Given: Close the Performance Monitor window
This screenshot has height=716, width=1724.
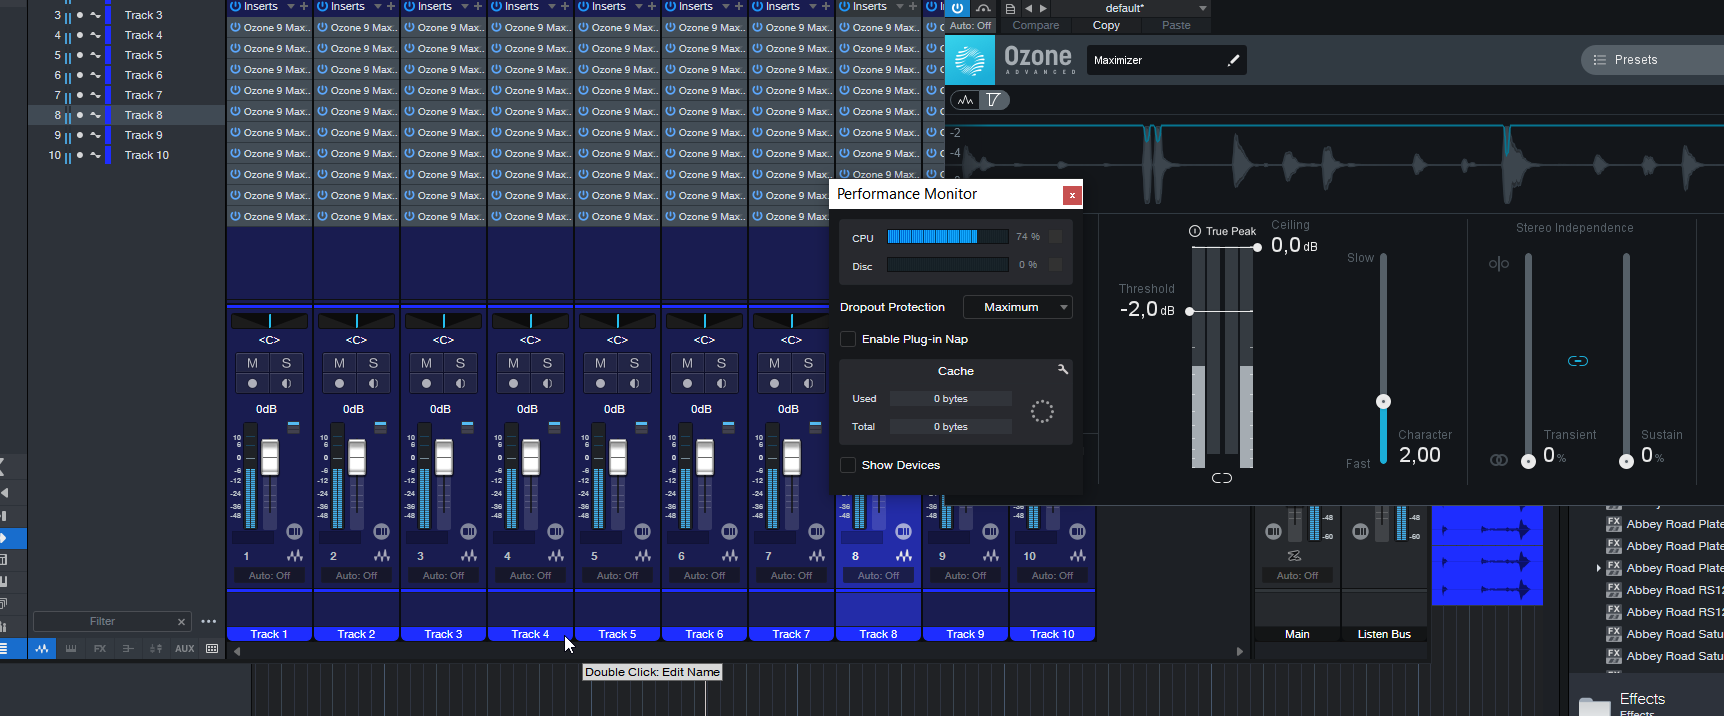Looking at the screenshot, I should [x=1072, y=195].
